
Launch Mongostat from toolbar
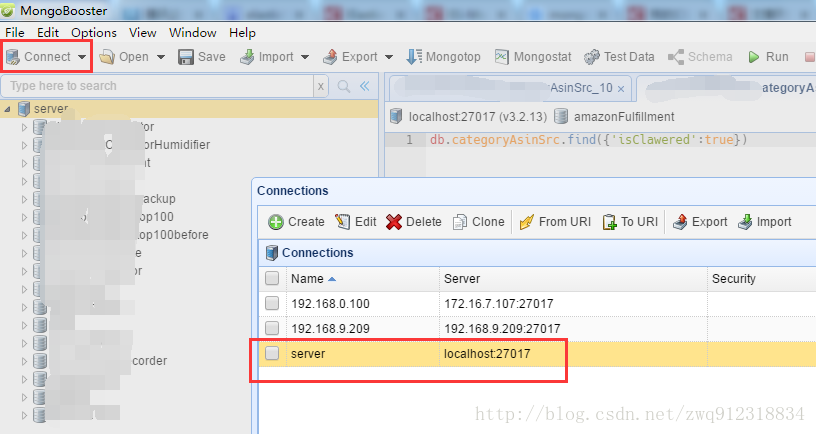tap(533, 57)
